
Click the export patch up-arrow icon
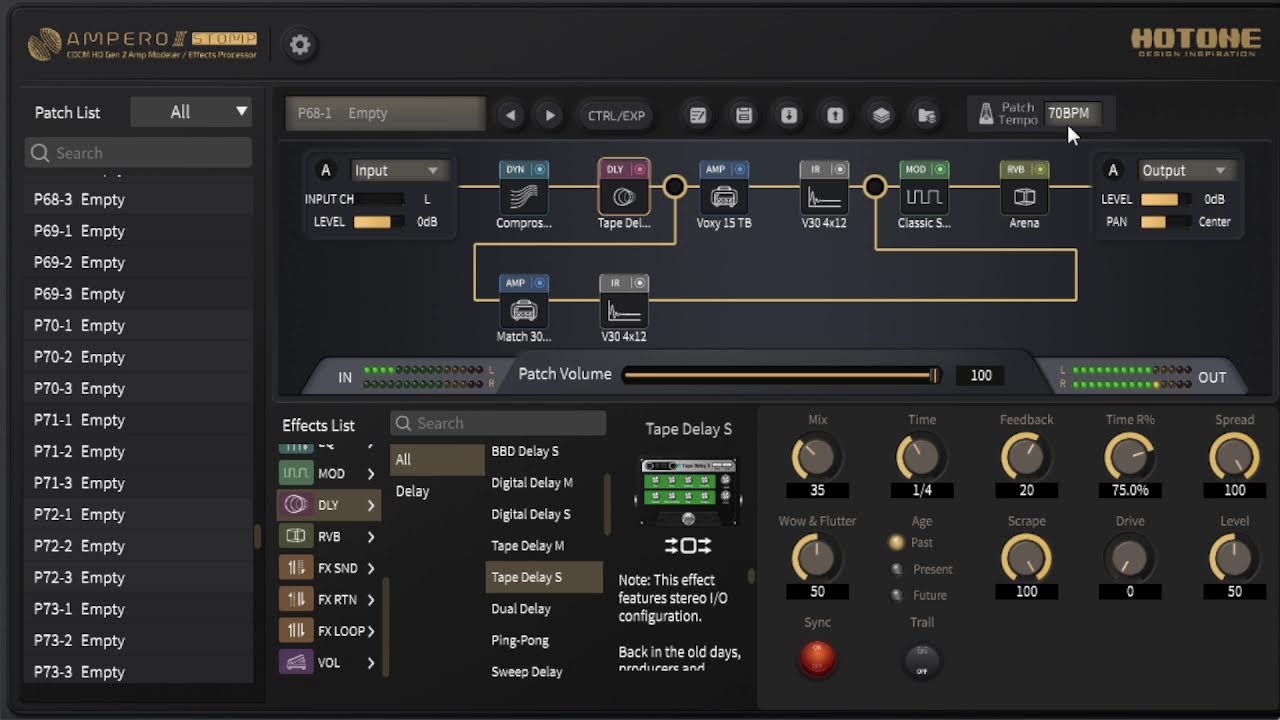(x=835, y=115)
